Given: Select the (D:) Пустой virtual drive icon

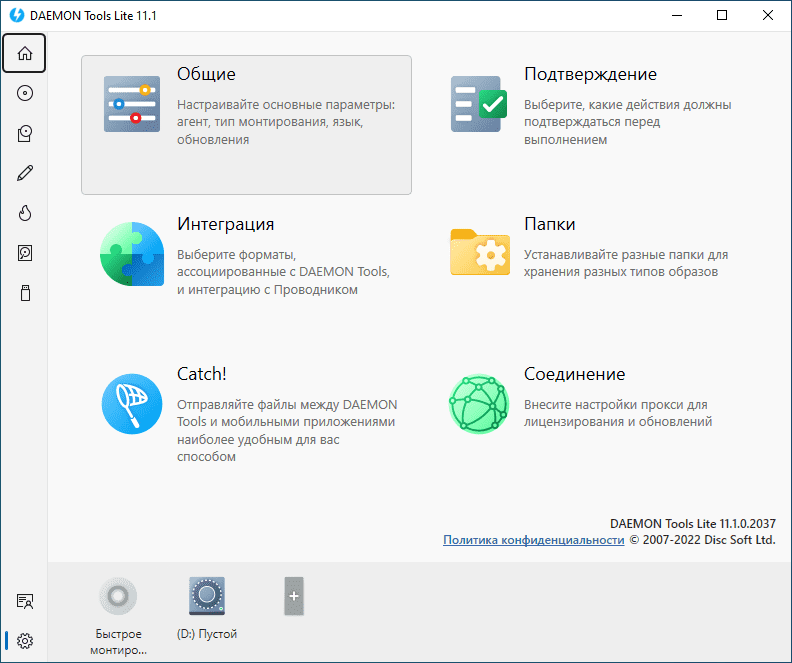Looking at the screenshot, I should pos(207,596).
